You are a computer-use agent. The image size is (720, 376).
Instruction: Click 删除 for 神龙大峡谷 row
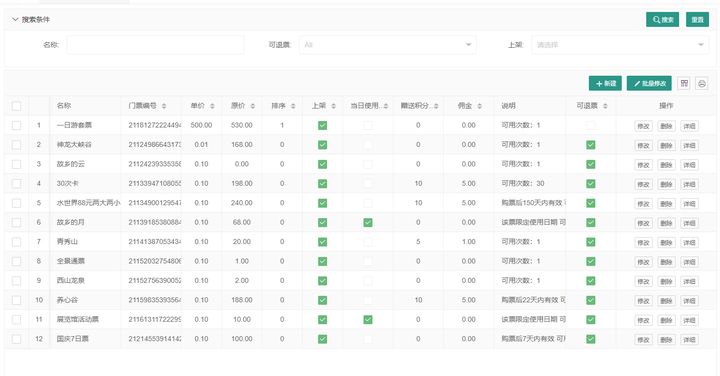point(666,146)
